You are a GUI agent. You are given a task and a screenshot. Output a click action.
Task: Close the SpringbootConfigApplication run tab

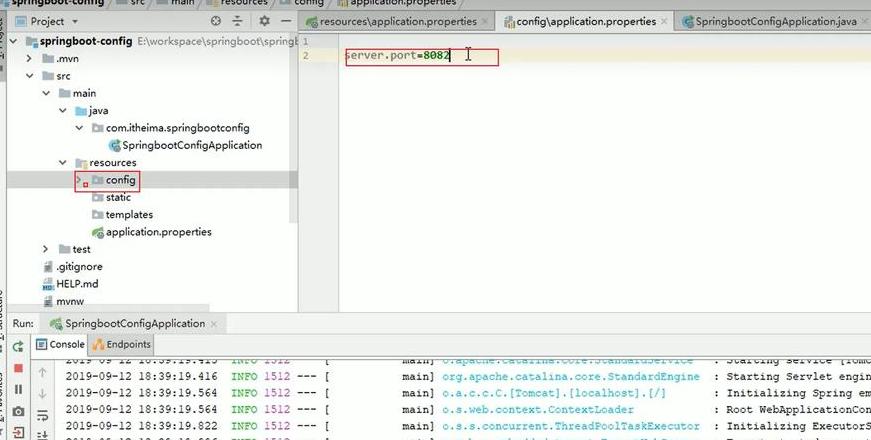coord(213,324)
